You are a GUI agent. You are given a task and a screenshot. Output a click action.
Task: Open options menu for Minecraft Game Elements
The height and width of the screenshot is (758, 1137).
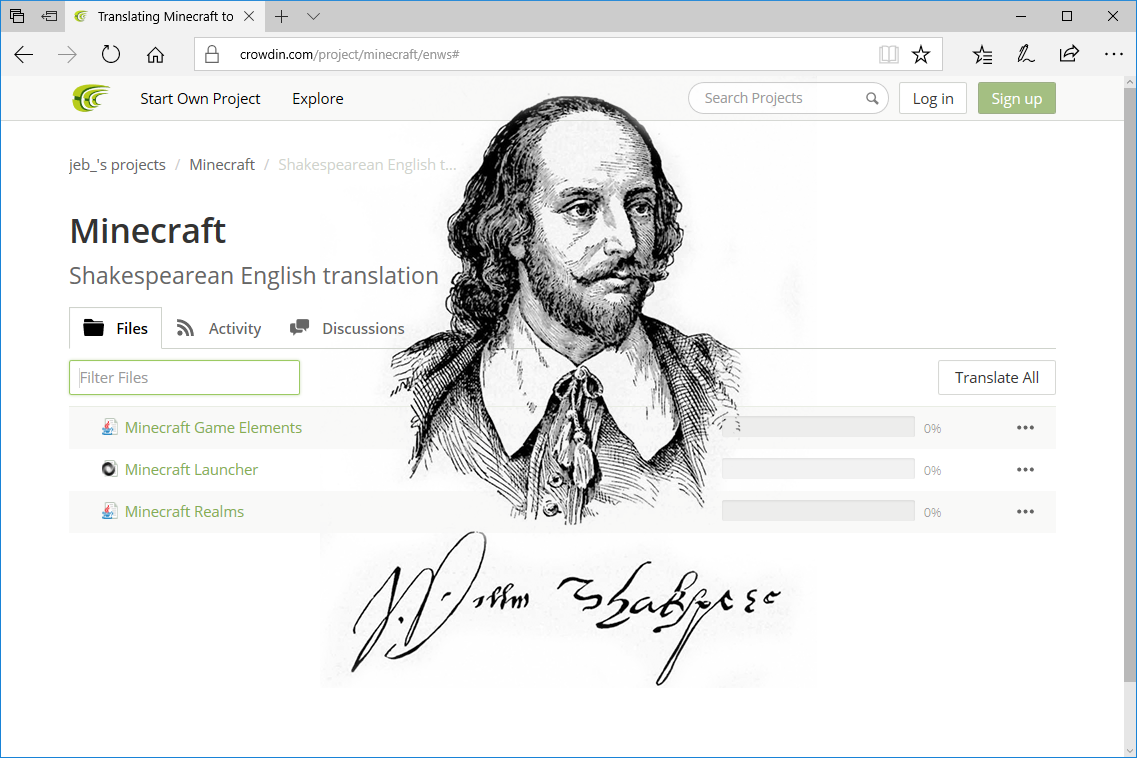1025,428
